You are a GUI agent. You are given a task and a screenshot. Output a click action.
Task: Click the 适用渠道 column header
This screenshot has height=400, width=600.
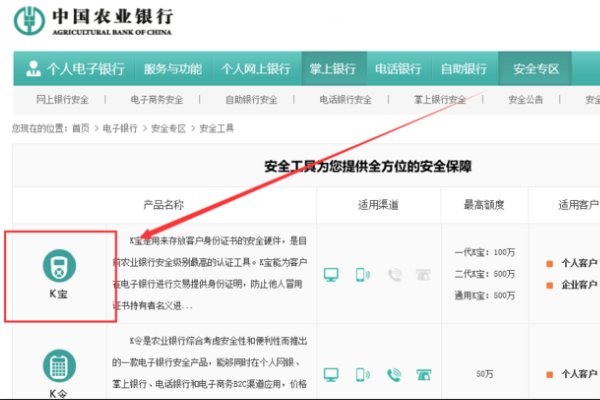click(378, 205)
